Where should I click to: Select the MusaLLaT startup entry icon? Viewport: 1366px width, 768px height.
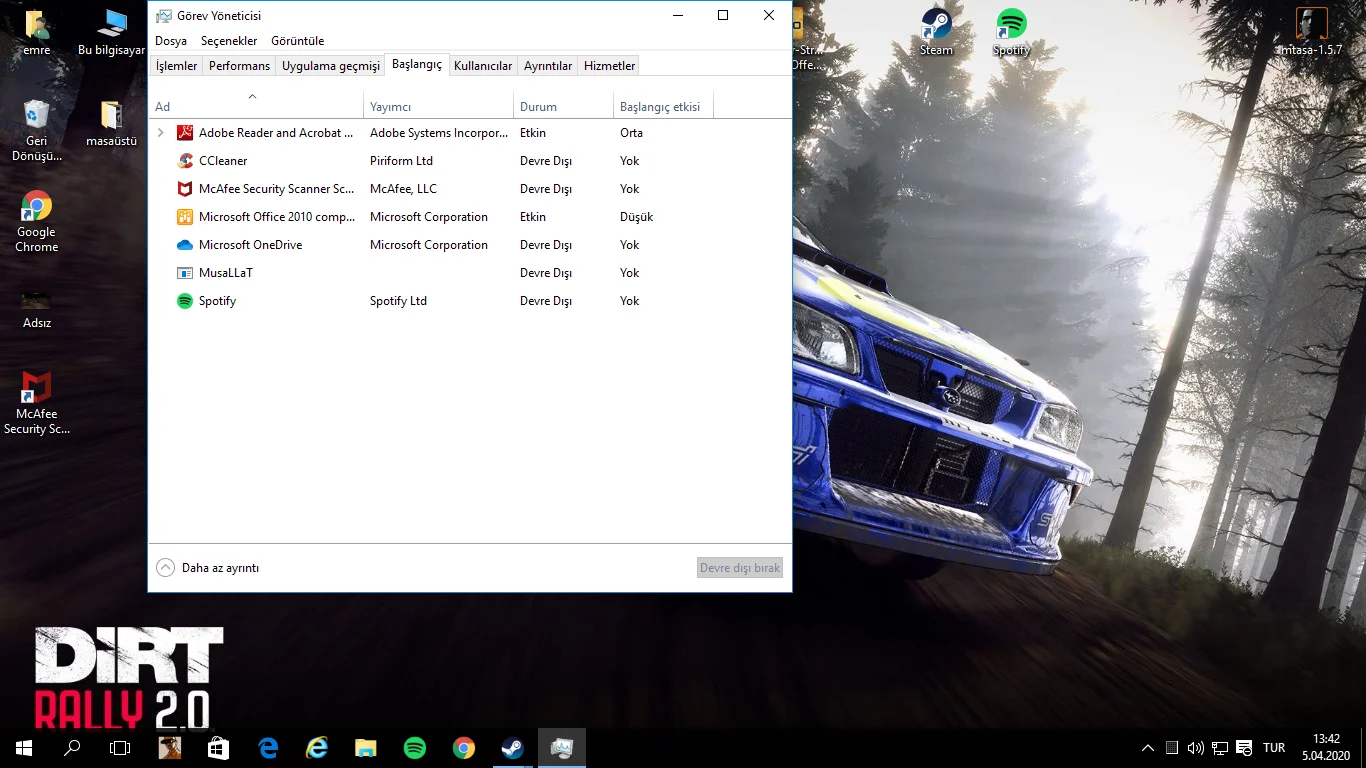[184, 273]
